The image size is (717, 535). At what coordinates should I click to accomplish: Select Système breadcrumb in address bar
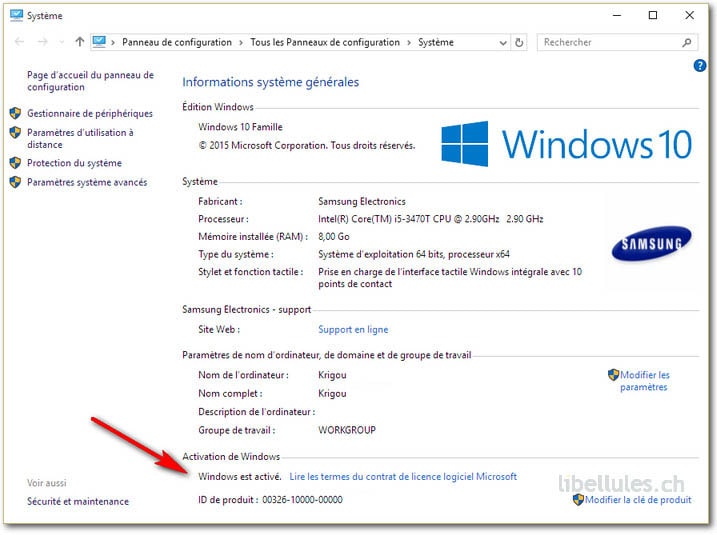(436, 43)
